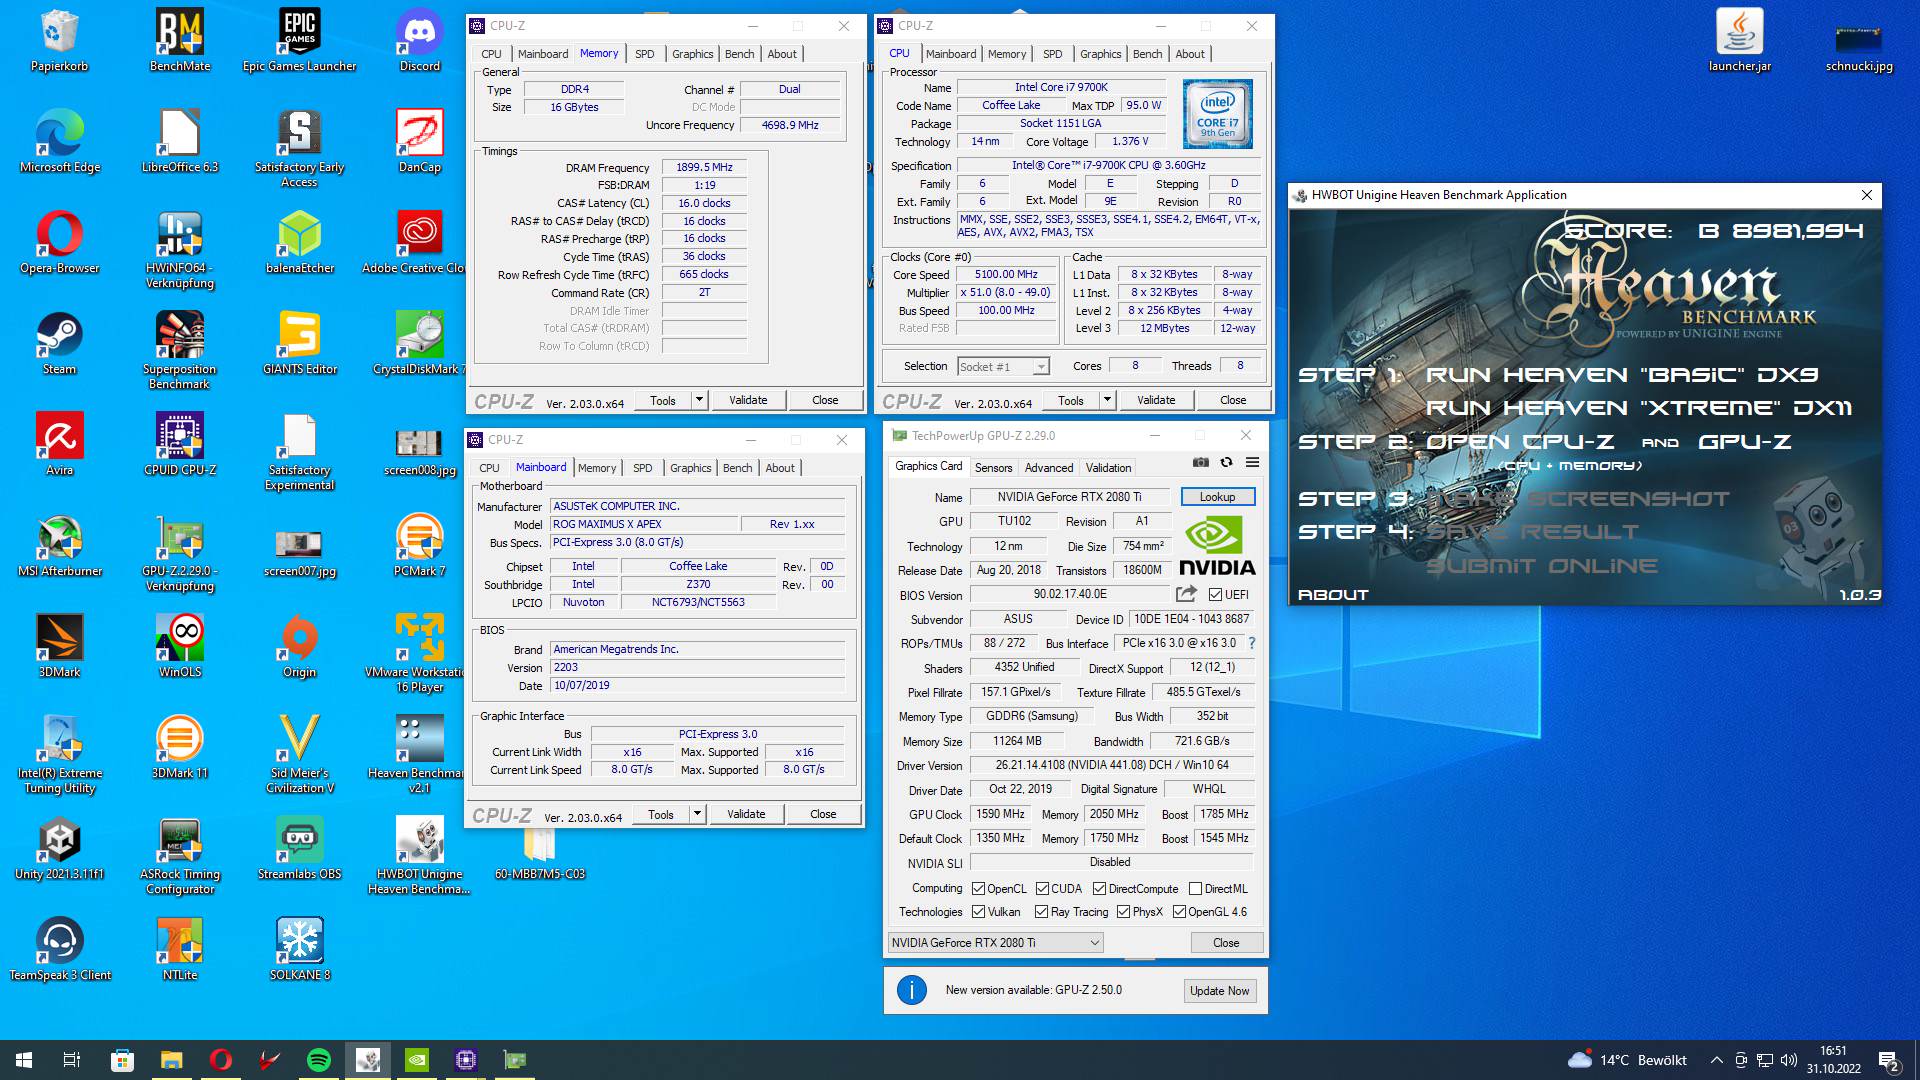
Task: Open the Socket #1 selection dropdown
Action: pyautogui.click(x=1003, y=366)
